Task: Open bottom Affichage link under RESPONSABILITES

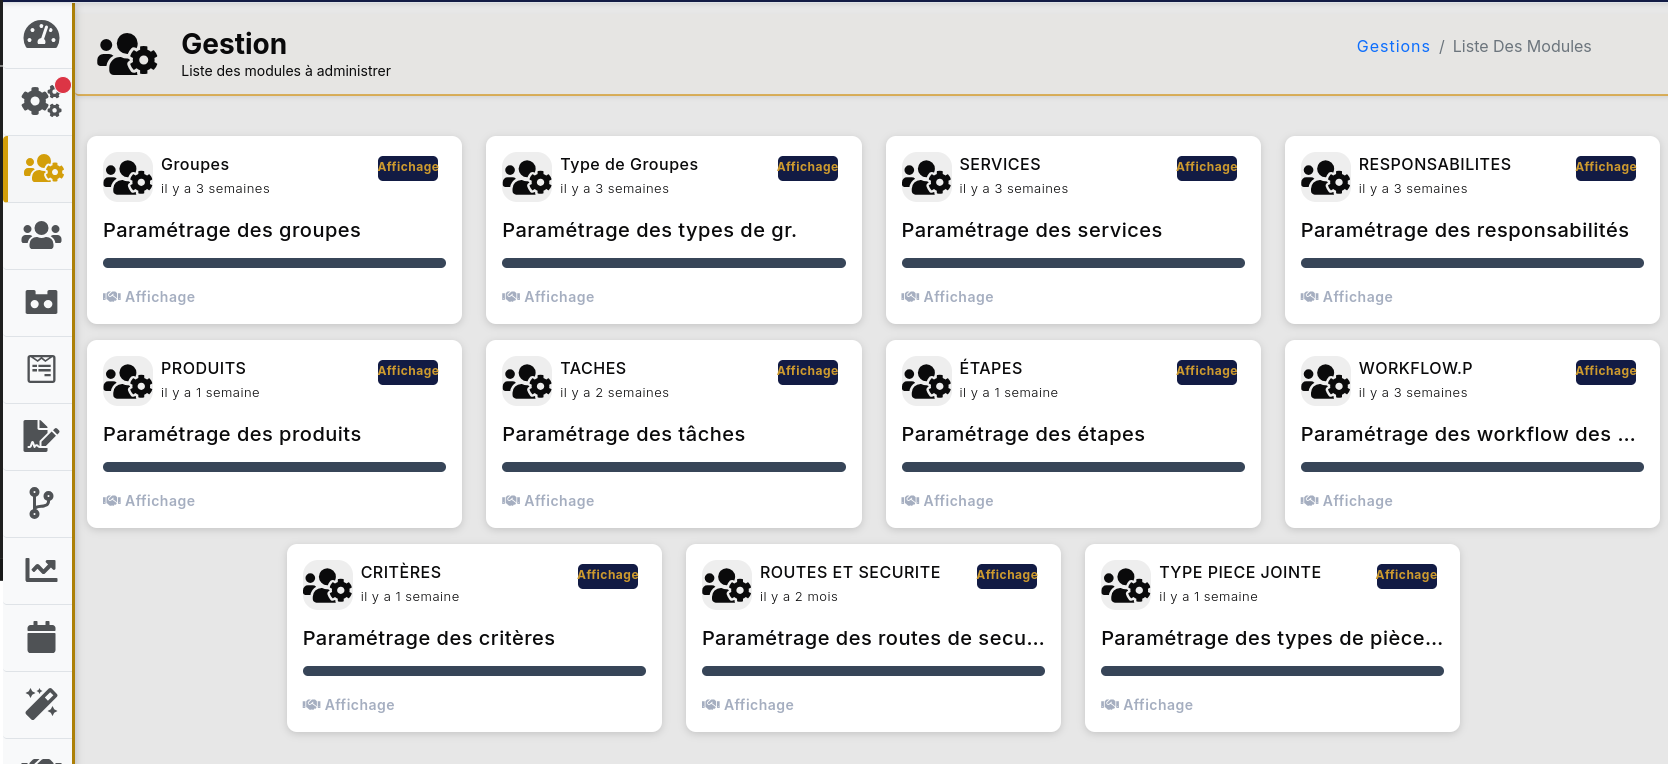Action: pyautogui.click(x=1347, y=297)
